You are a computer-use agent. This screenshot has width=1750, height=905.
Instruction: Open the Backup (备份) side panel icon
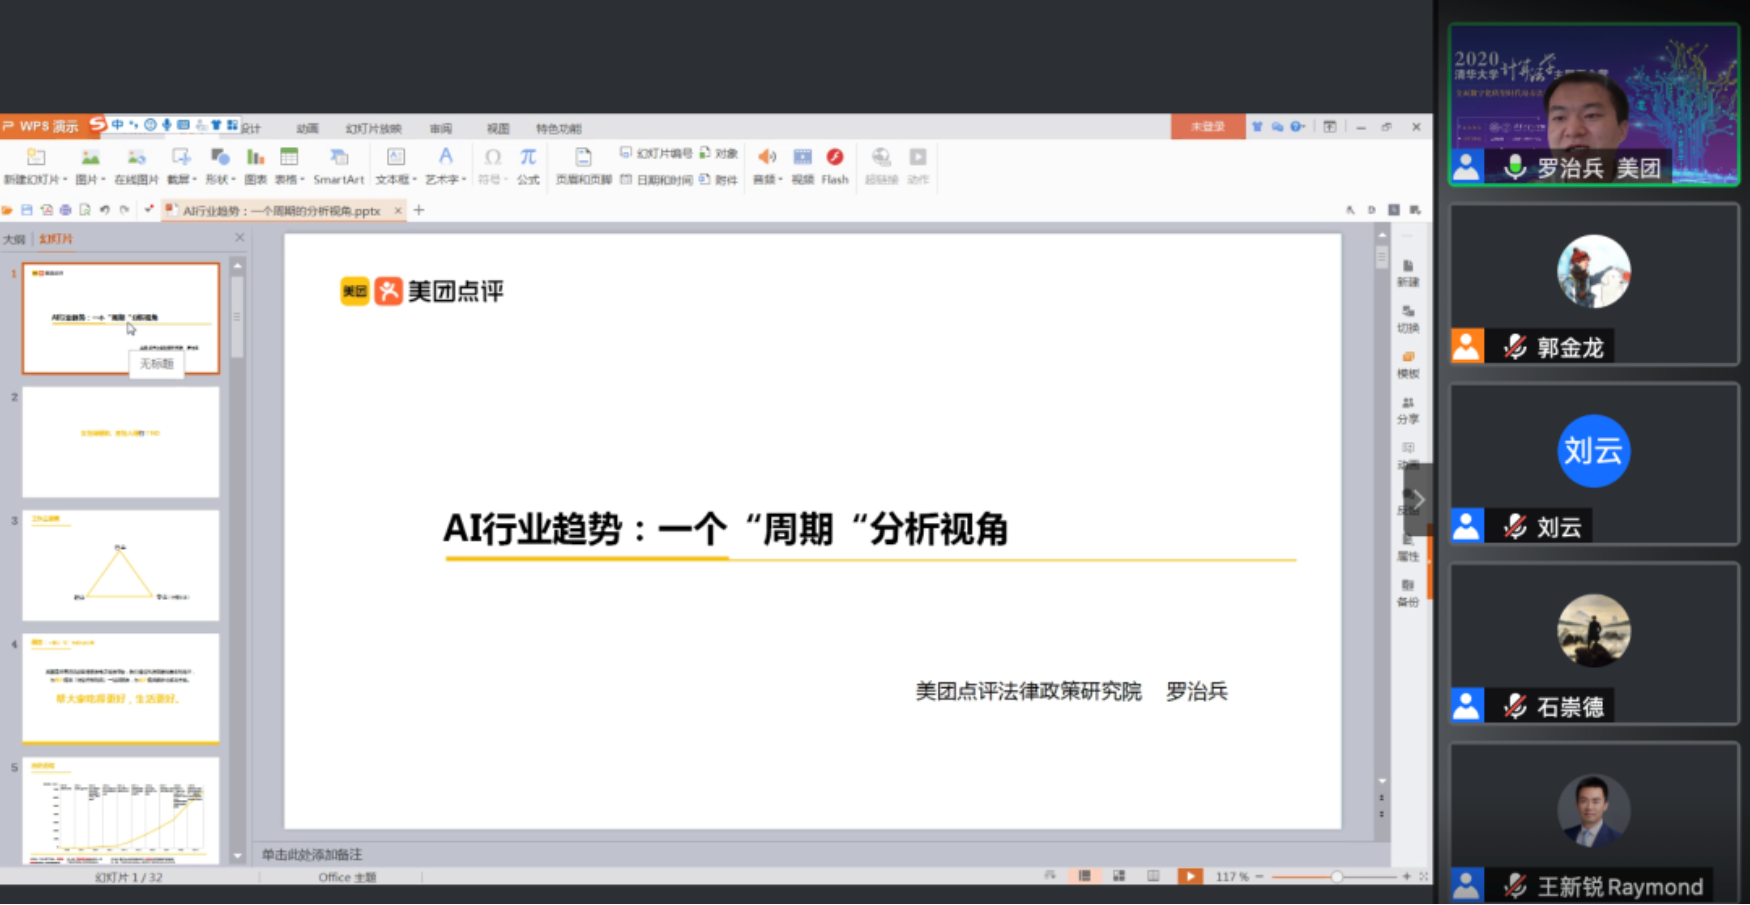tap(1408, 593)
